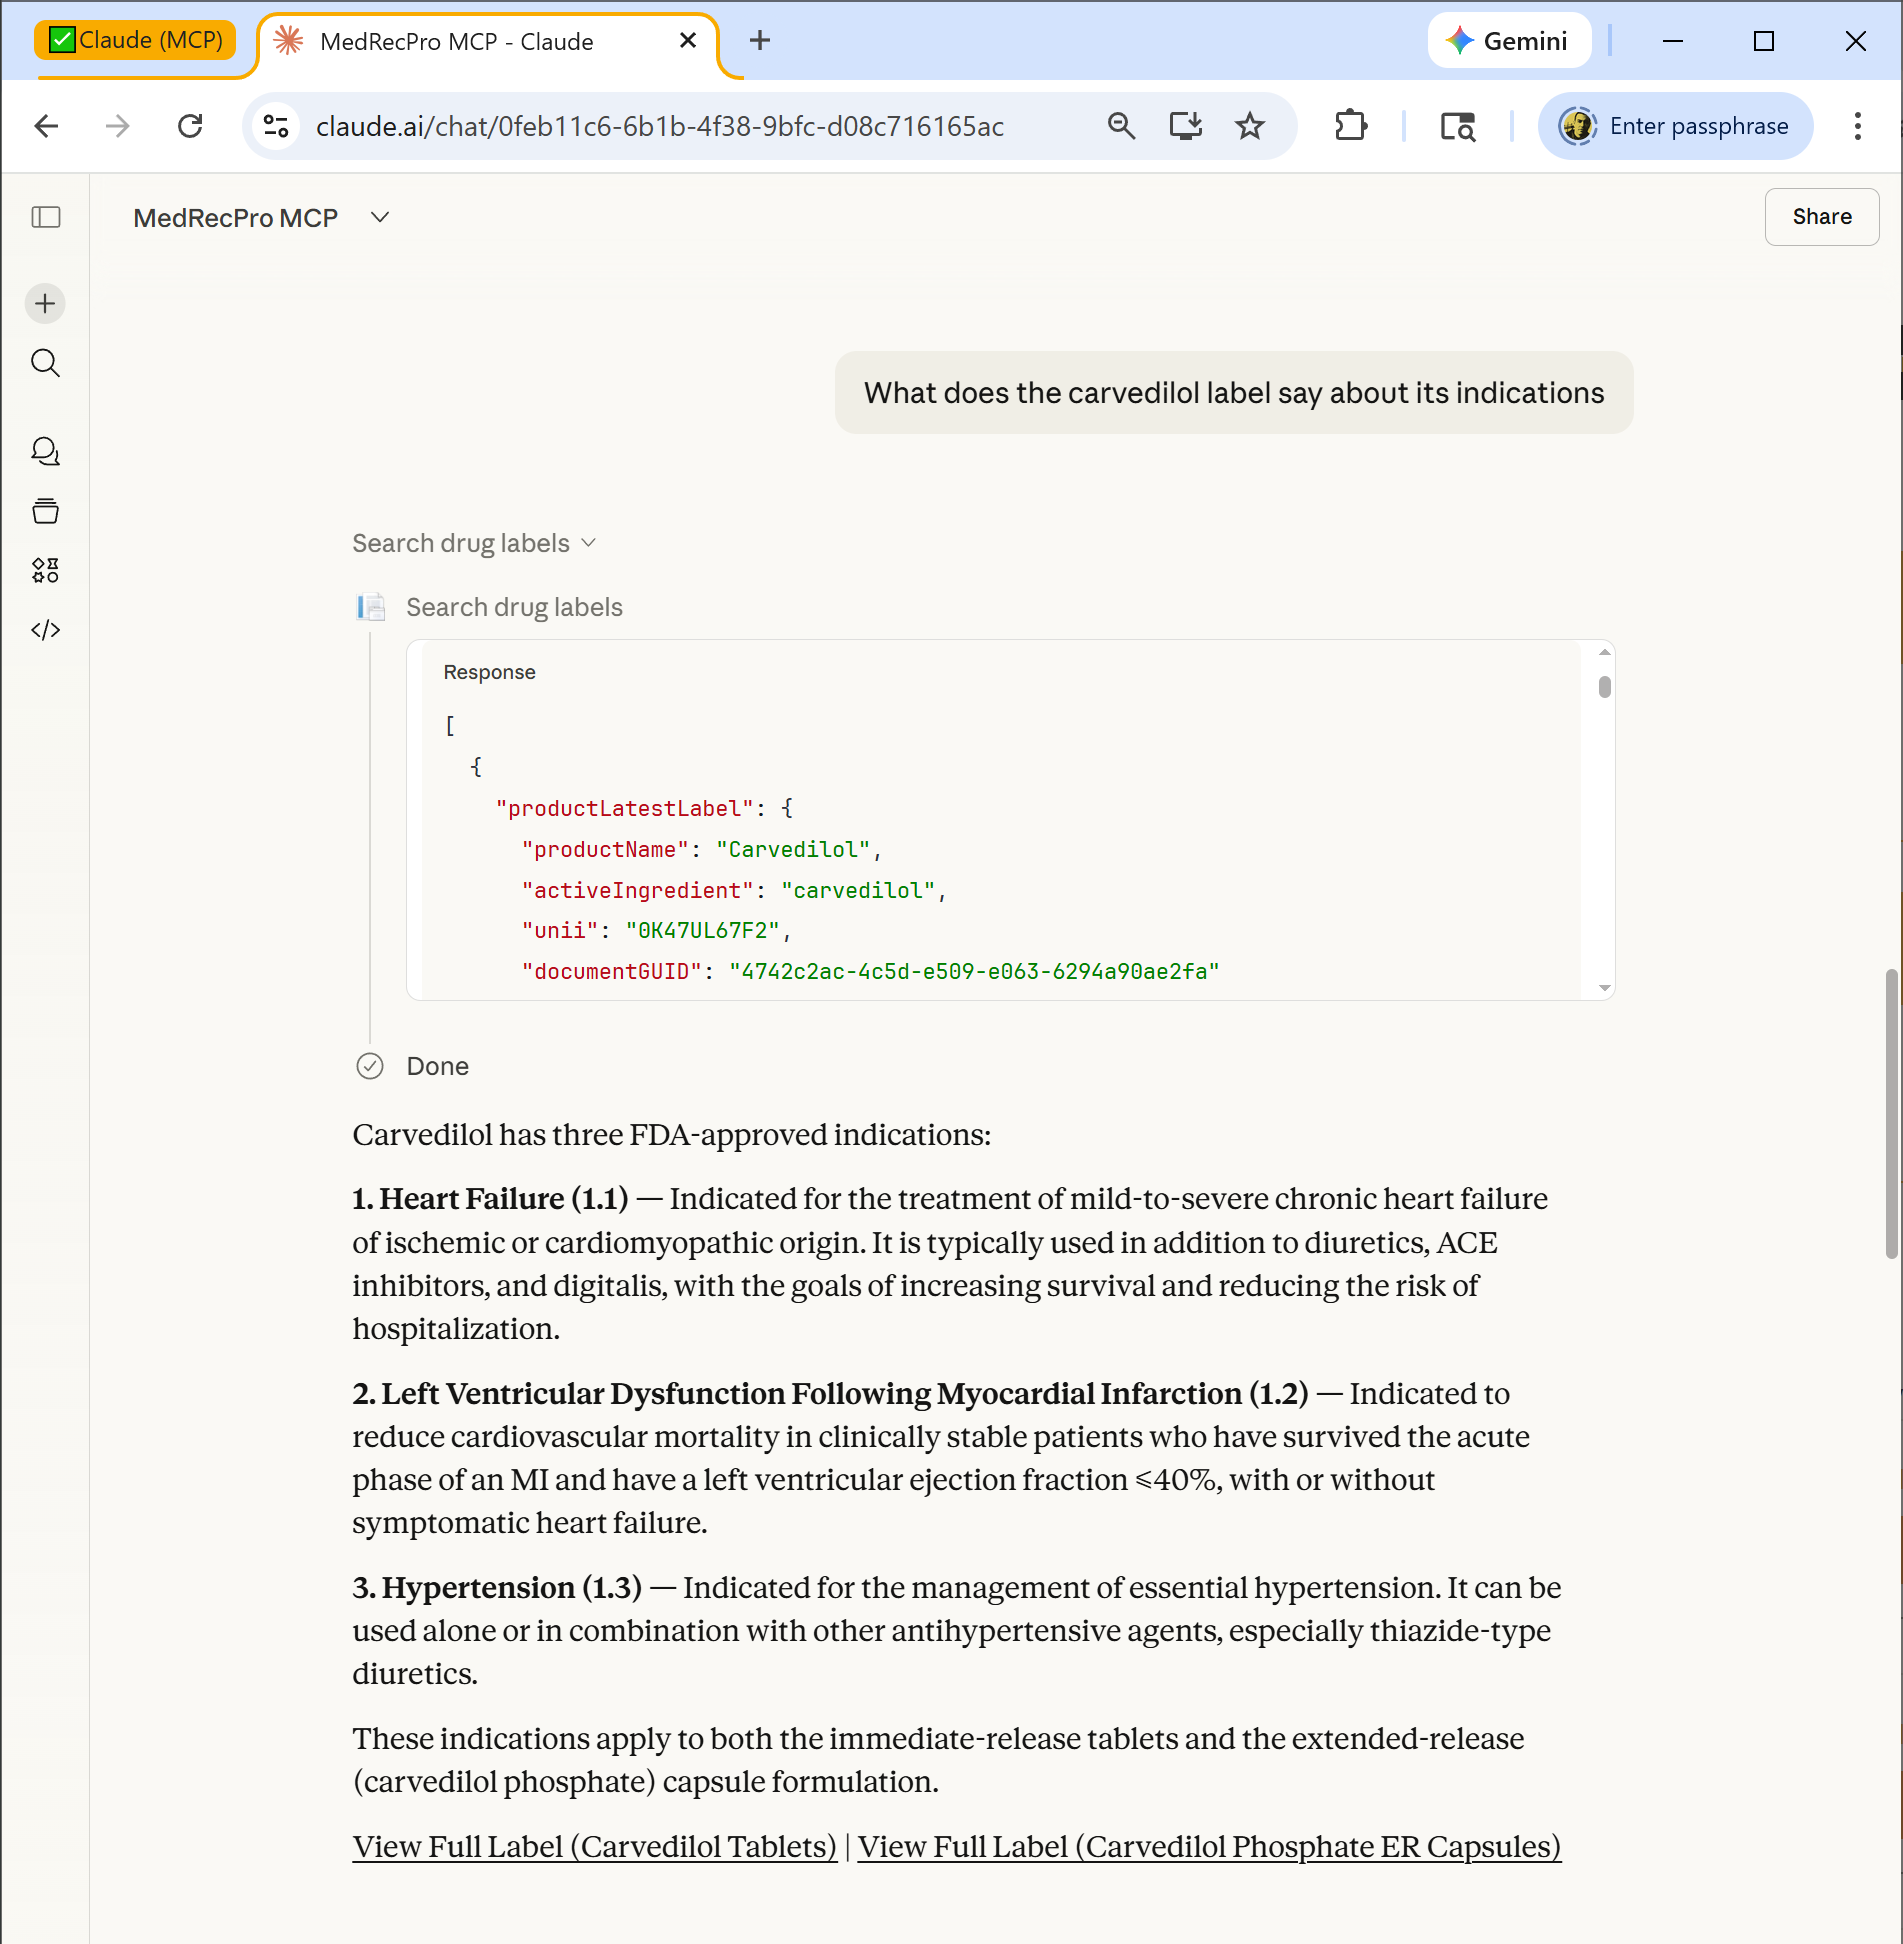Open View Full Label (Carvedilol Tablets) link

pos(595,1846)
